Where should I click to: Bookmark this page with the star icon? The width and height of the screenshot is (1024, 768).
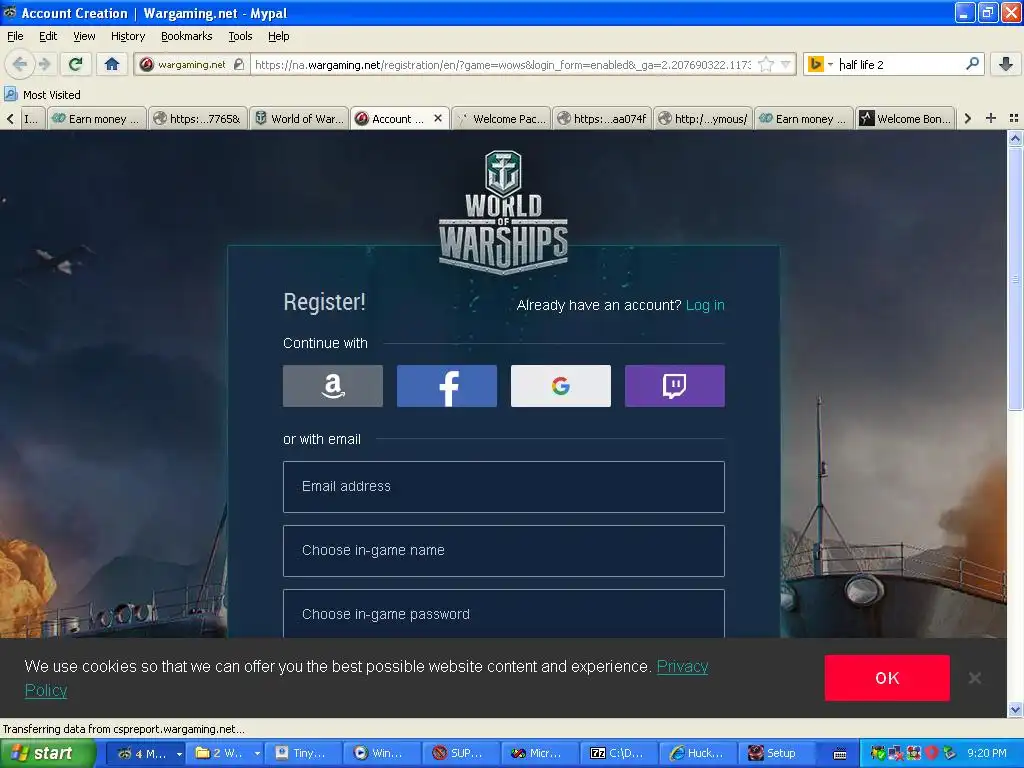click(766, 65)
